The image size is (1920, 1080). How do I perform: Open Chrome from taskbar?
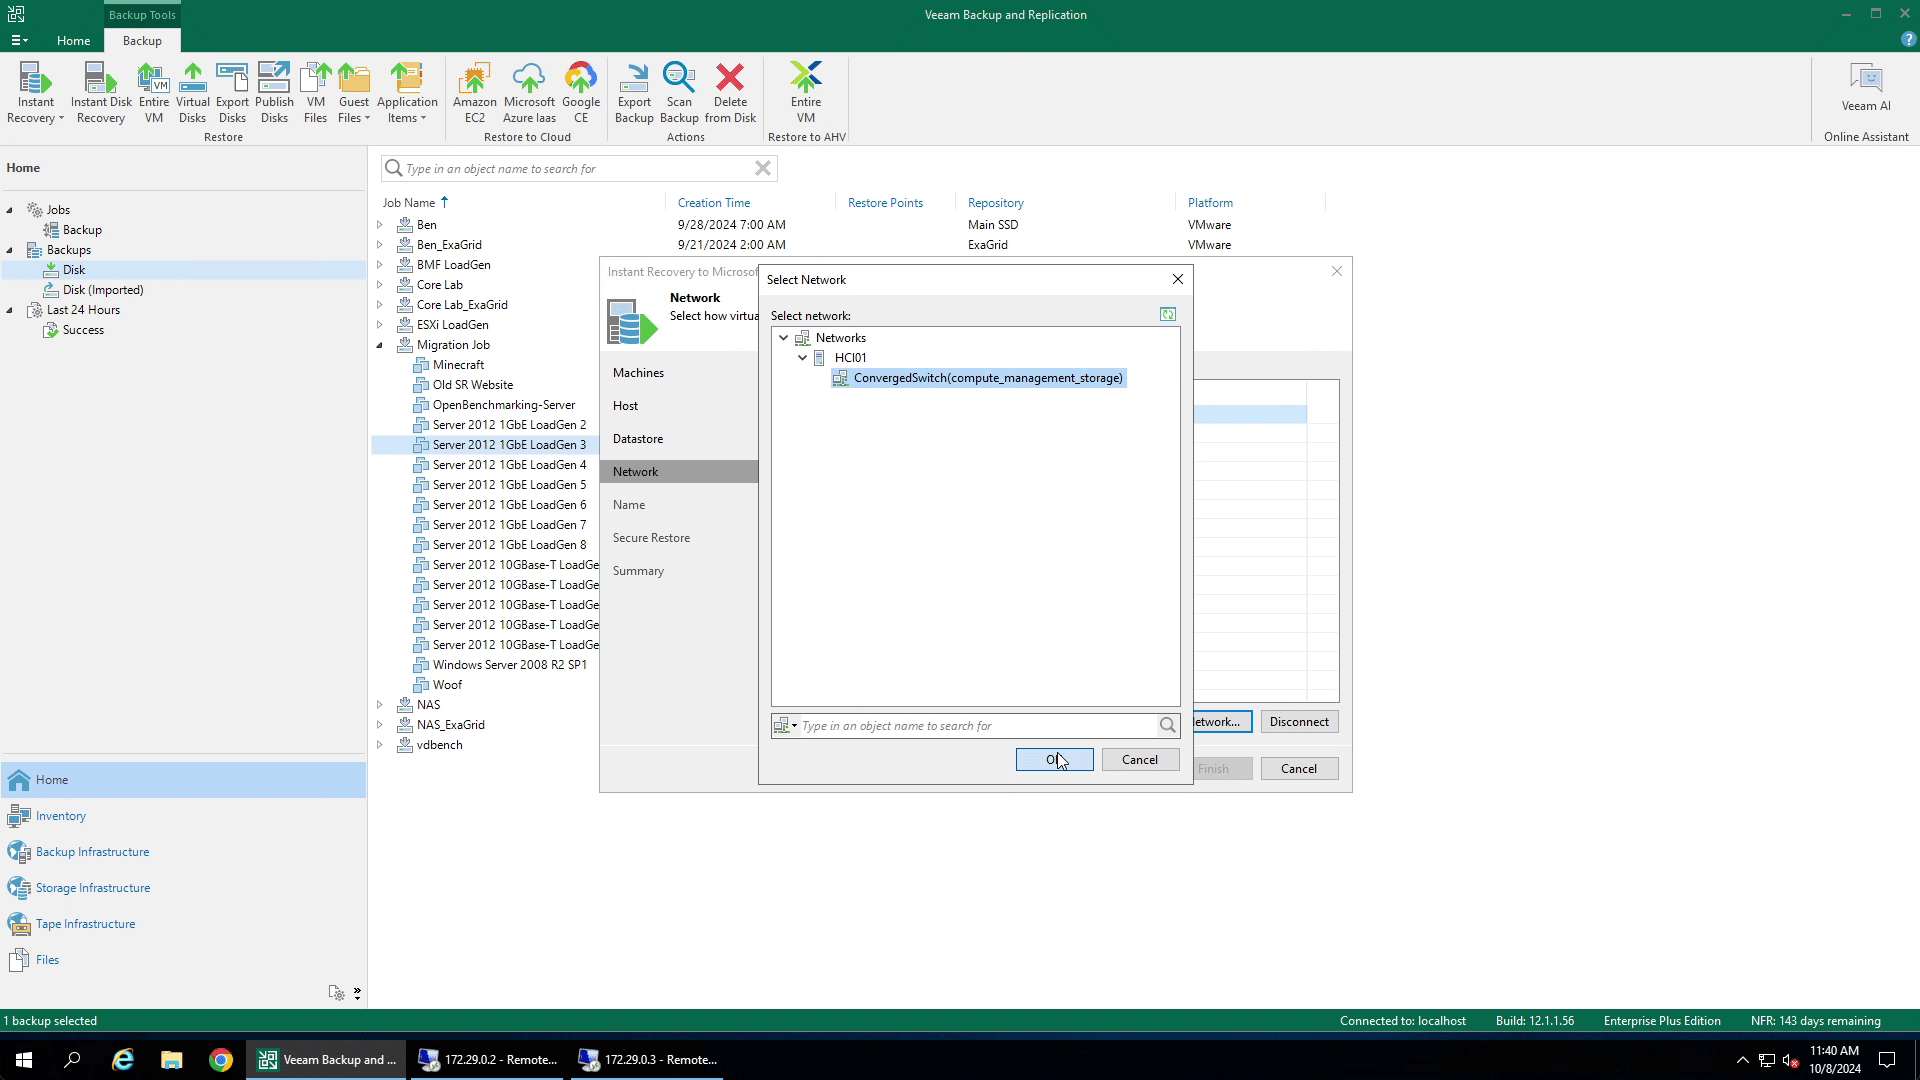point(221,1060)
